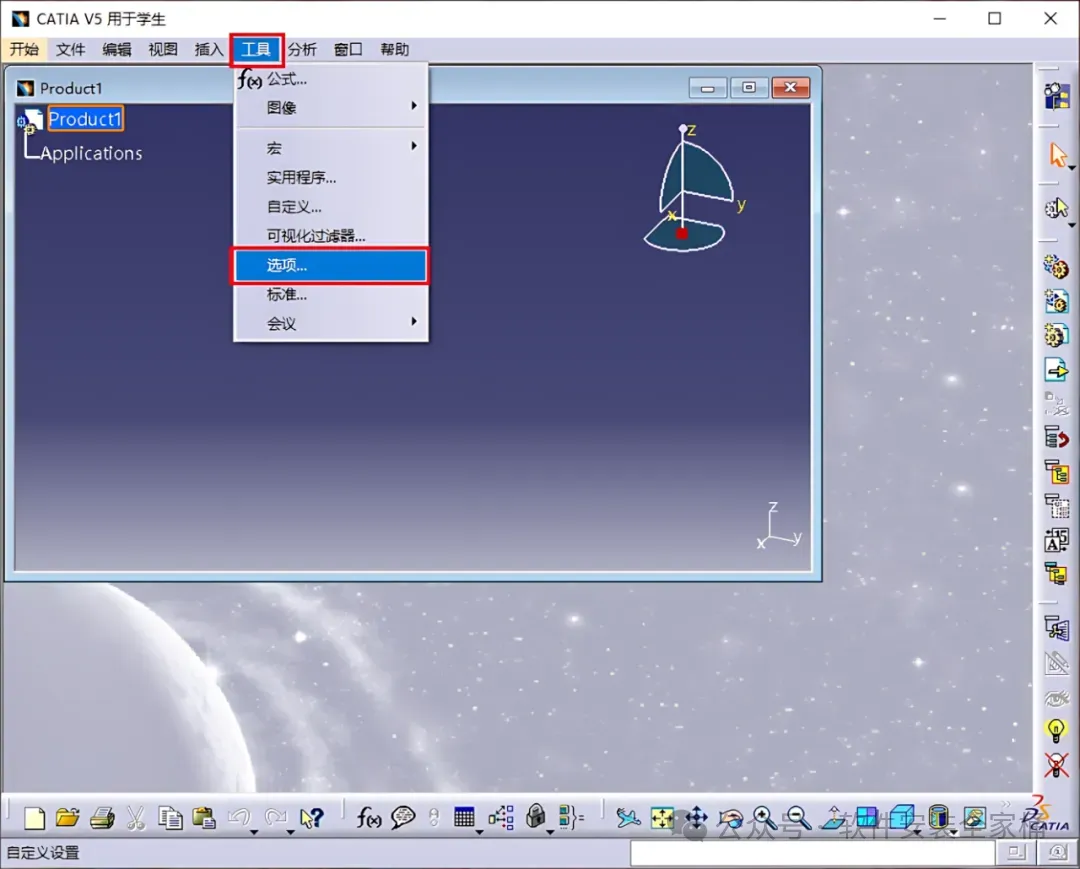This screenshot has width=1080, height=869.
Task: Open Design Table dropdown arrow
Action: [479, 833]
